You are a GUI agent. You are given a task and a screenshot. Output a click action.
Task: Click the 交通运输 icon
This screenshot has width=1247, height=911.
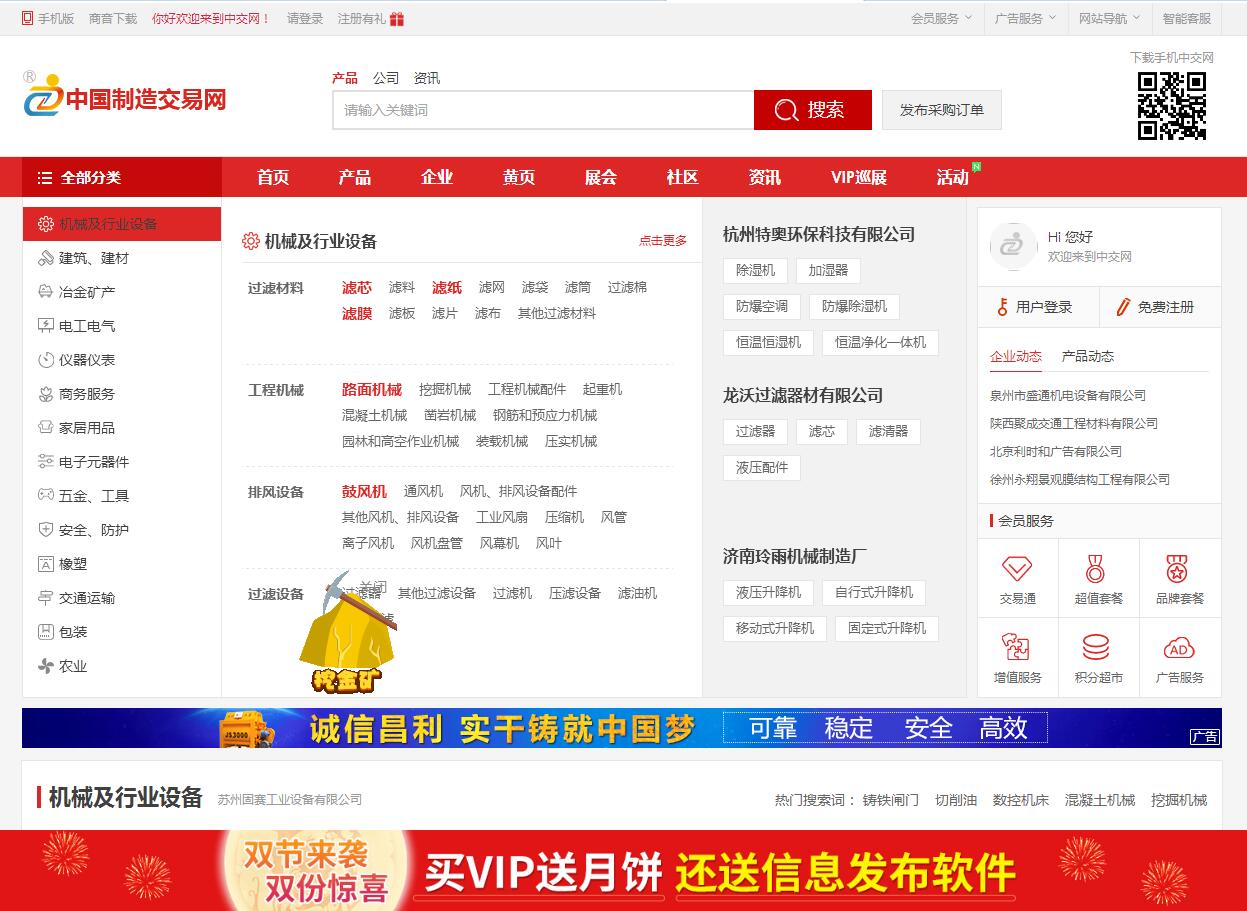(45, 598)
